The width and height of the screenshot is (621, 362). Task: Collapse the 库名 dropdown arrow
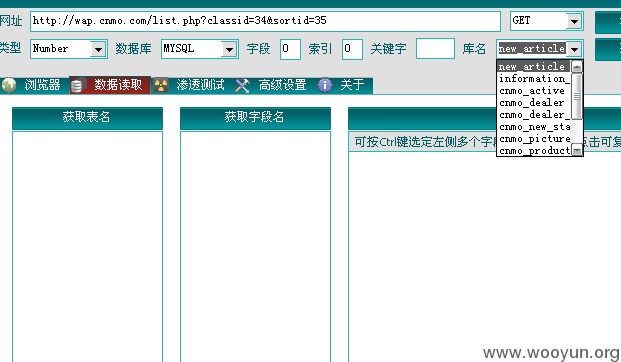(574, 50)
